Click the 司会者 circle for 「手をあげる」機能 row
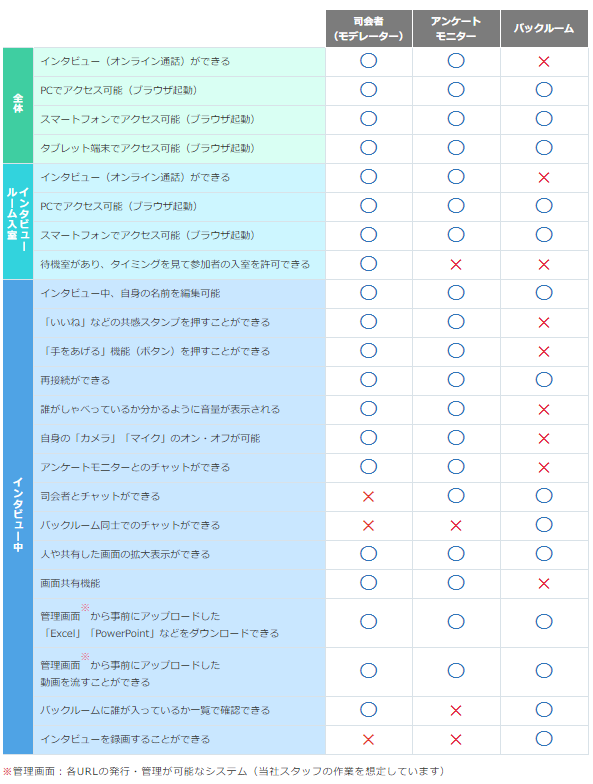 pyautogui.click(x=368, y=351)
